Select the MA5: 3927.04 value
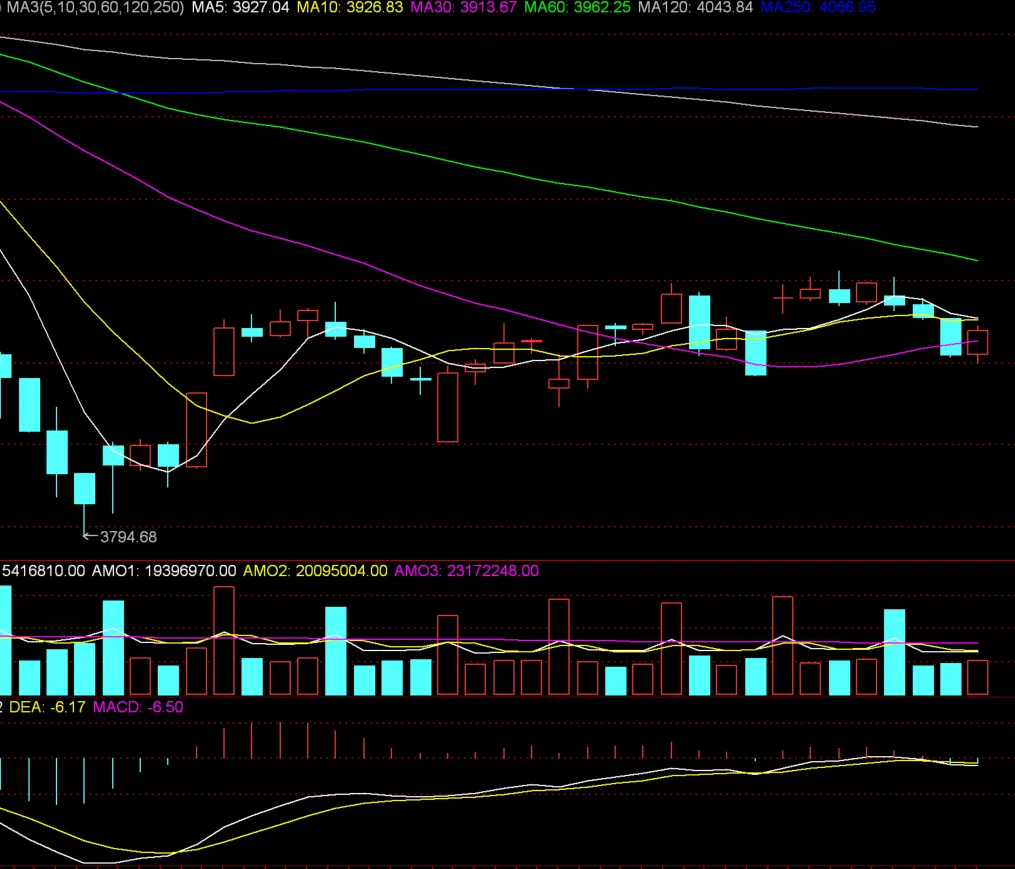1015x869 pixels. (x=240, y=8)
